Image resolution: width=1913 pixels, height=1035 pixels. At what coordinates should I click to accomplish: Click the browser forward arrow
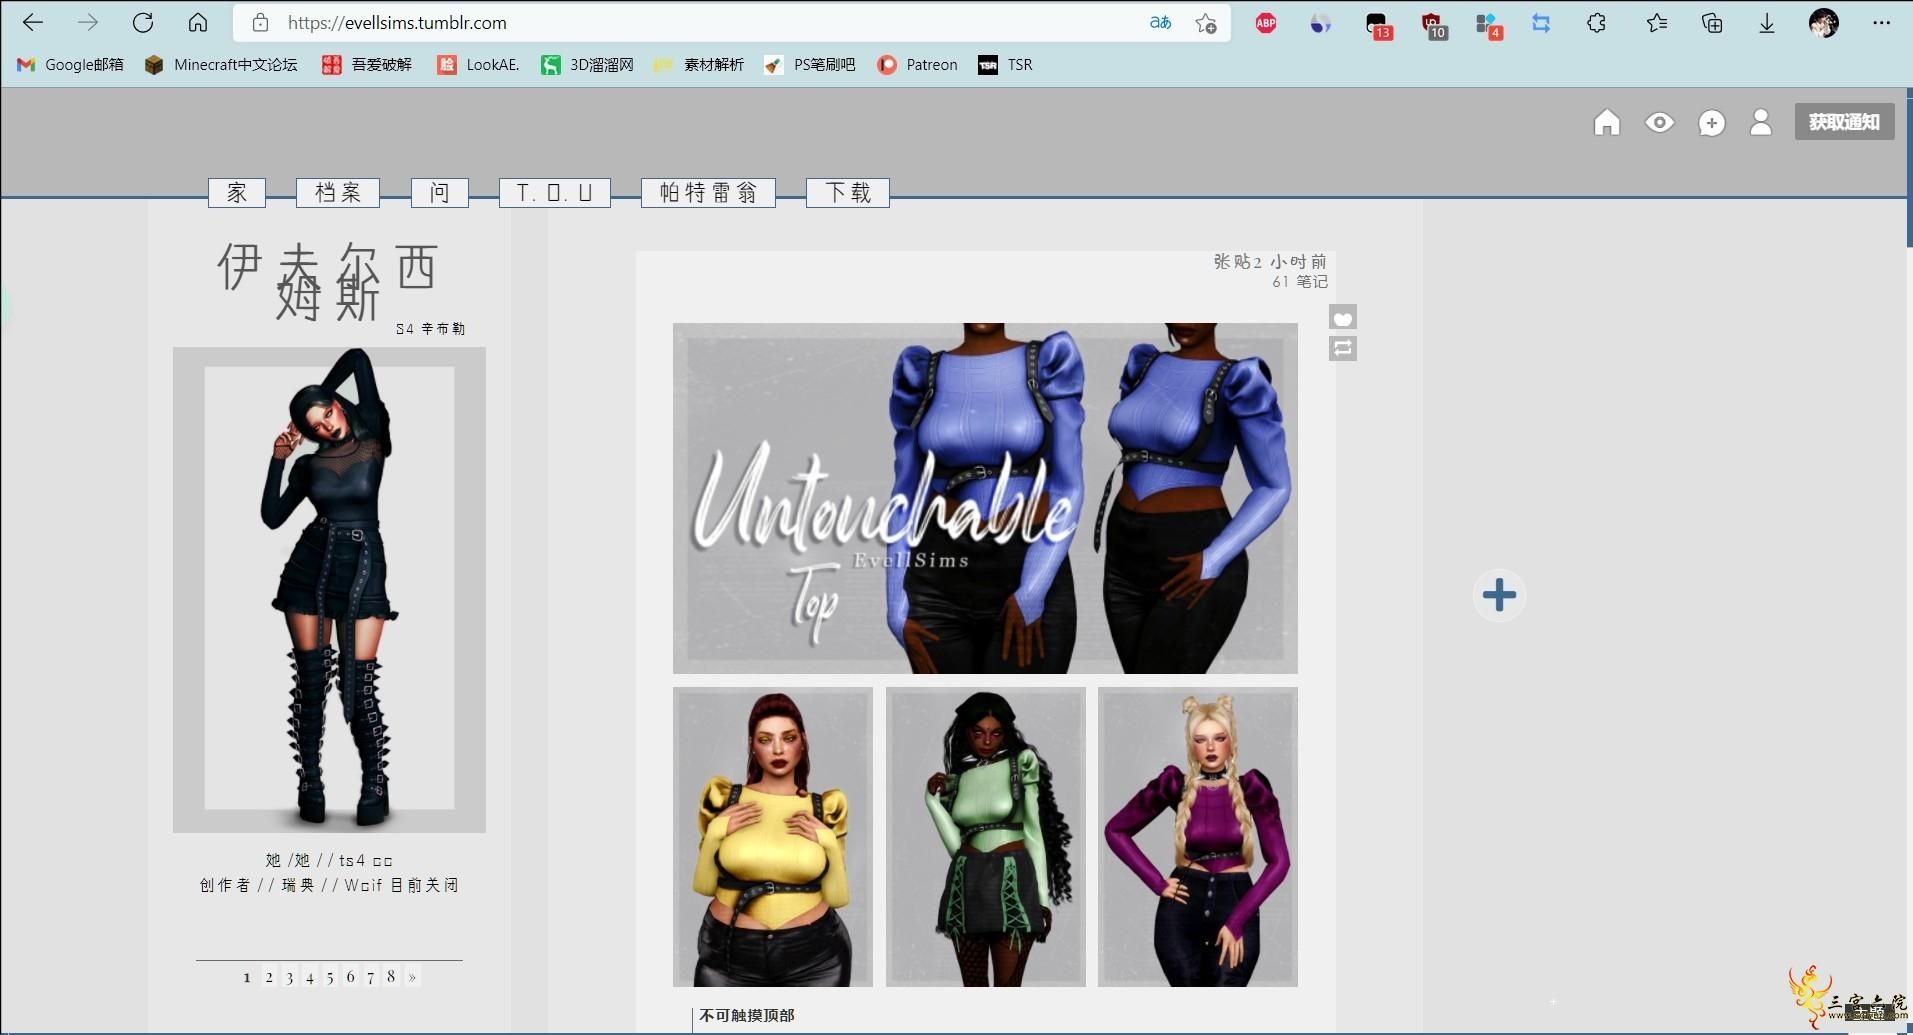click(x=88, y=22)
